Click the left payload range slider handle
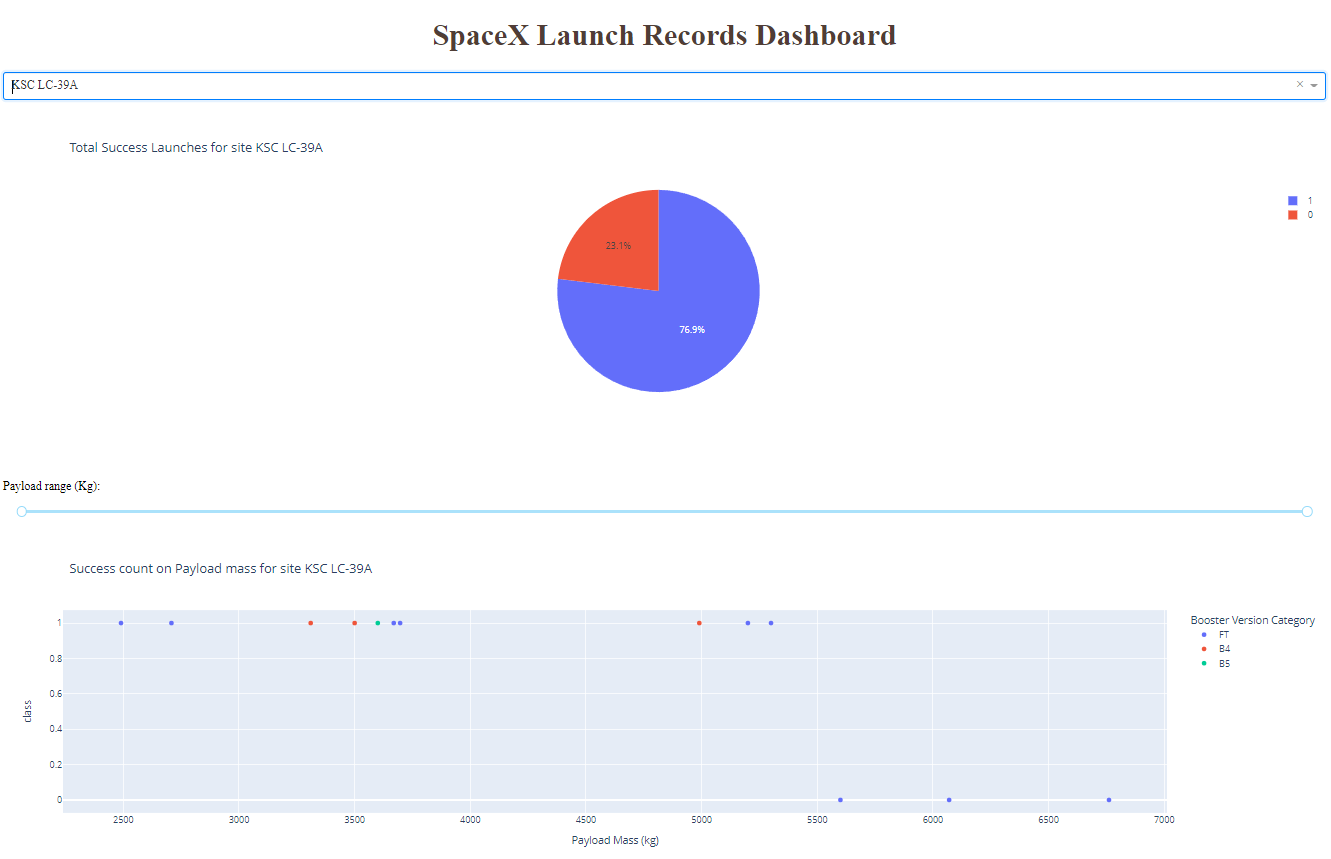This screenshot has width=1331, height=859. click(x=22, y=511)
